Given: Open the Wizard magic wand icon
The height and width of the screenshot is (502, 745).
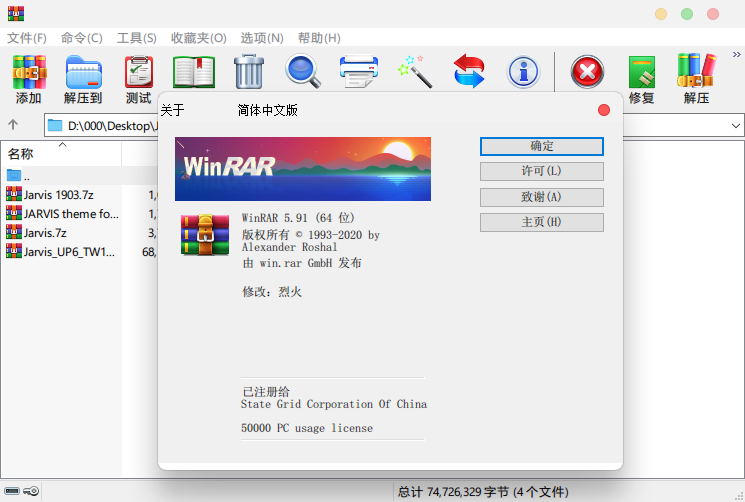Looking at the screenshot, I should (414, 72).
